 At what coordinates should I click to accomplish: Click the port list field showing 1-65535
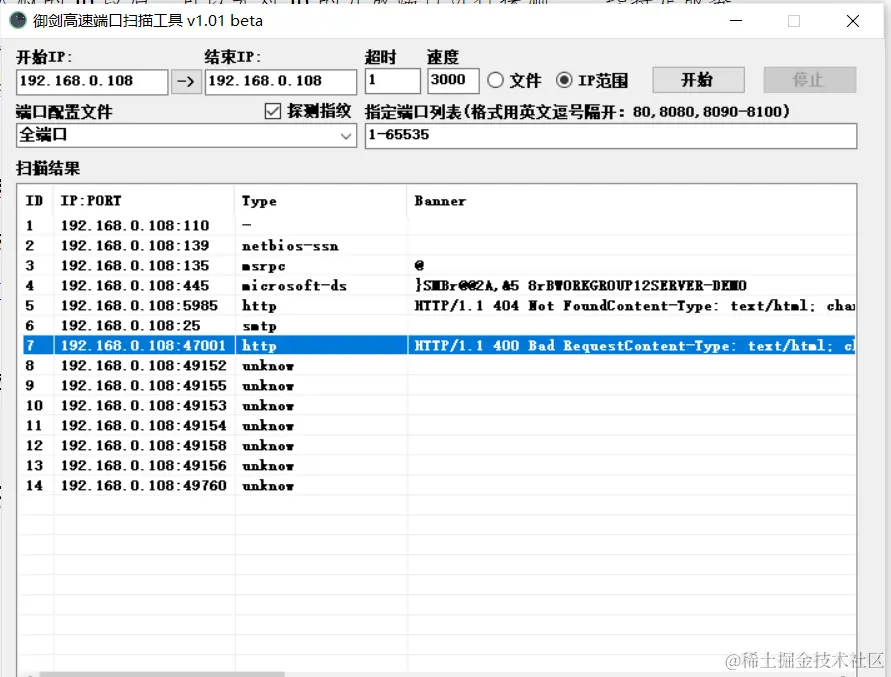[611, 136]
